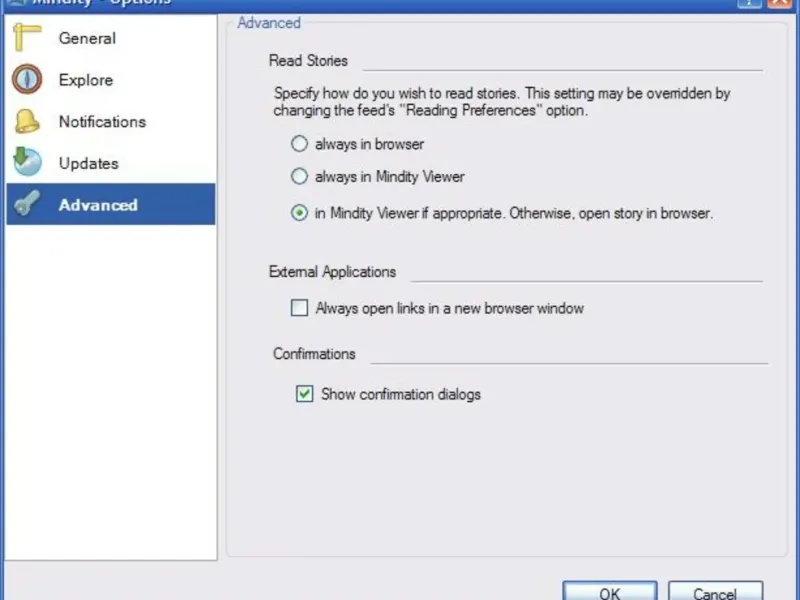Screen dimensions: 800x600
Task: Click the help icon in title bar
Action: point(749,3)
